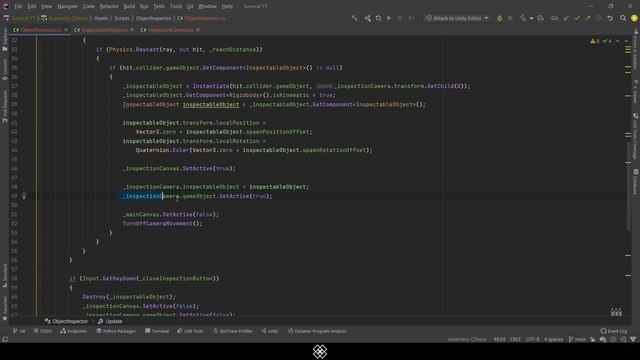Click the 49:24 cursor position status entry
This screenshot has height=360, width=640.
[499, 340]
